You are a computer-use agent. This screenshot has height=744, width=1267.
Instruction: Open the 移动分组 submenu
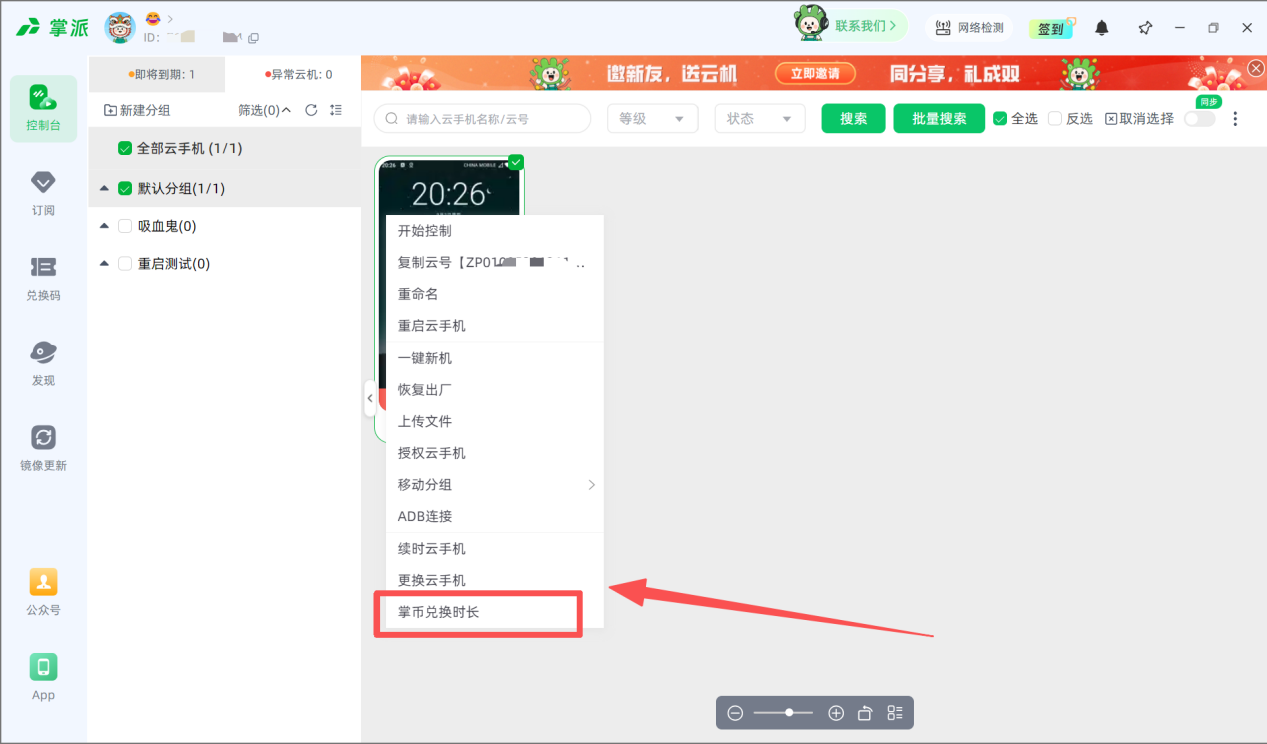[495, 485]
